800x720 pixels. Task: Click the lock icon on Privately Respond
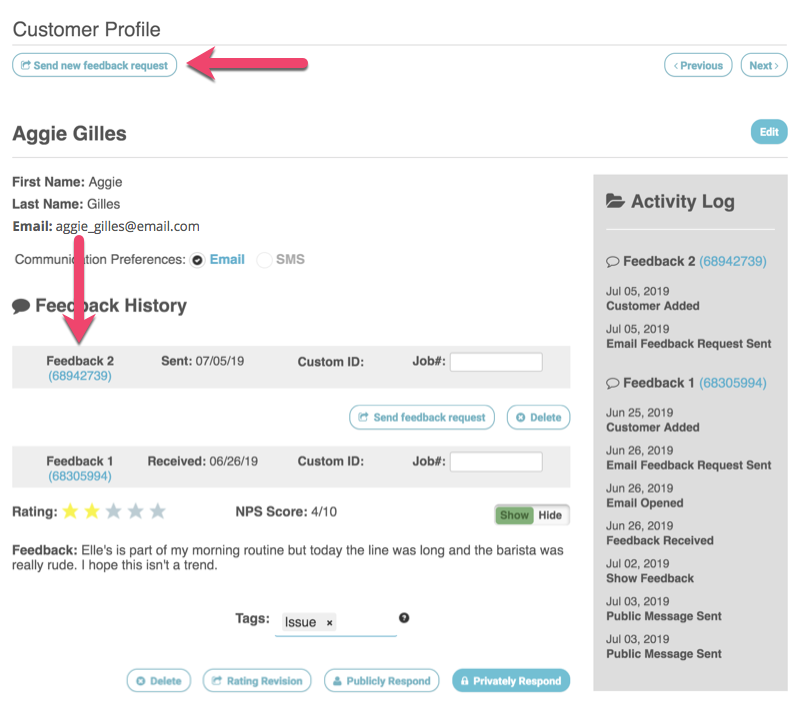466,680
